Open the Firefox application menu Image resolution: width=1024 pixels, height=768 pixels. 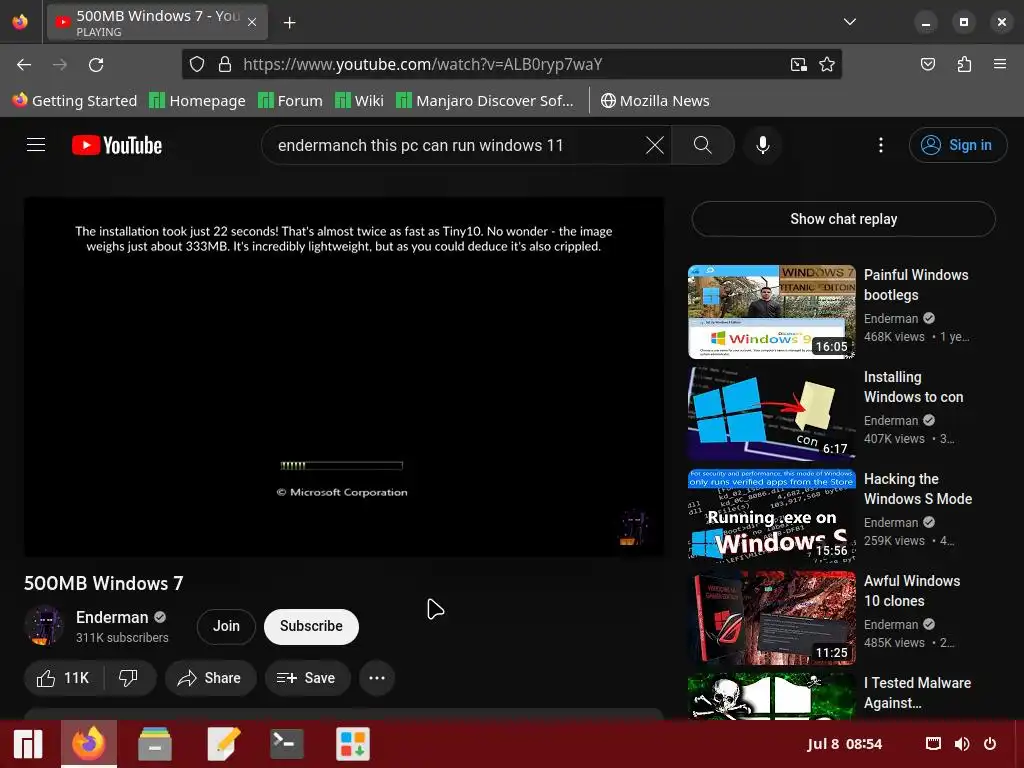(x=999, y=64)
